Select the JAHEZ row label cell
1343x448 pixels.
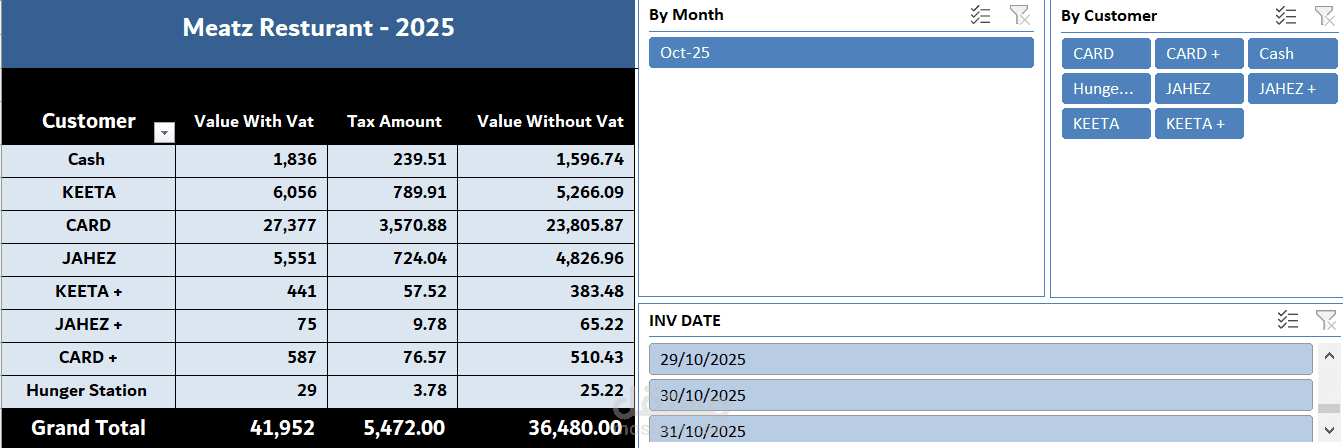click(88, 259)
